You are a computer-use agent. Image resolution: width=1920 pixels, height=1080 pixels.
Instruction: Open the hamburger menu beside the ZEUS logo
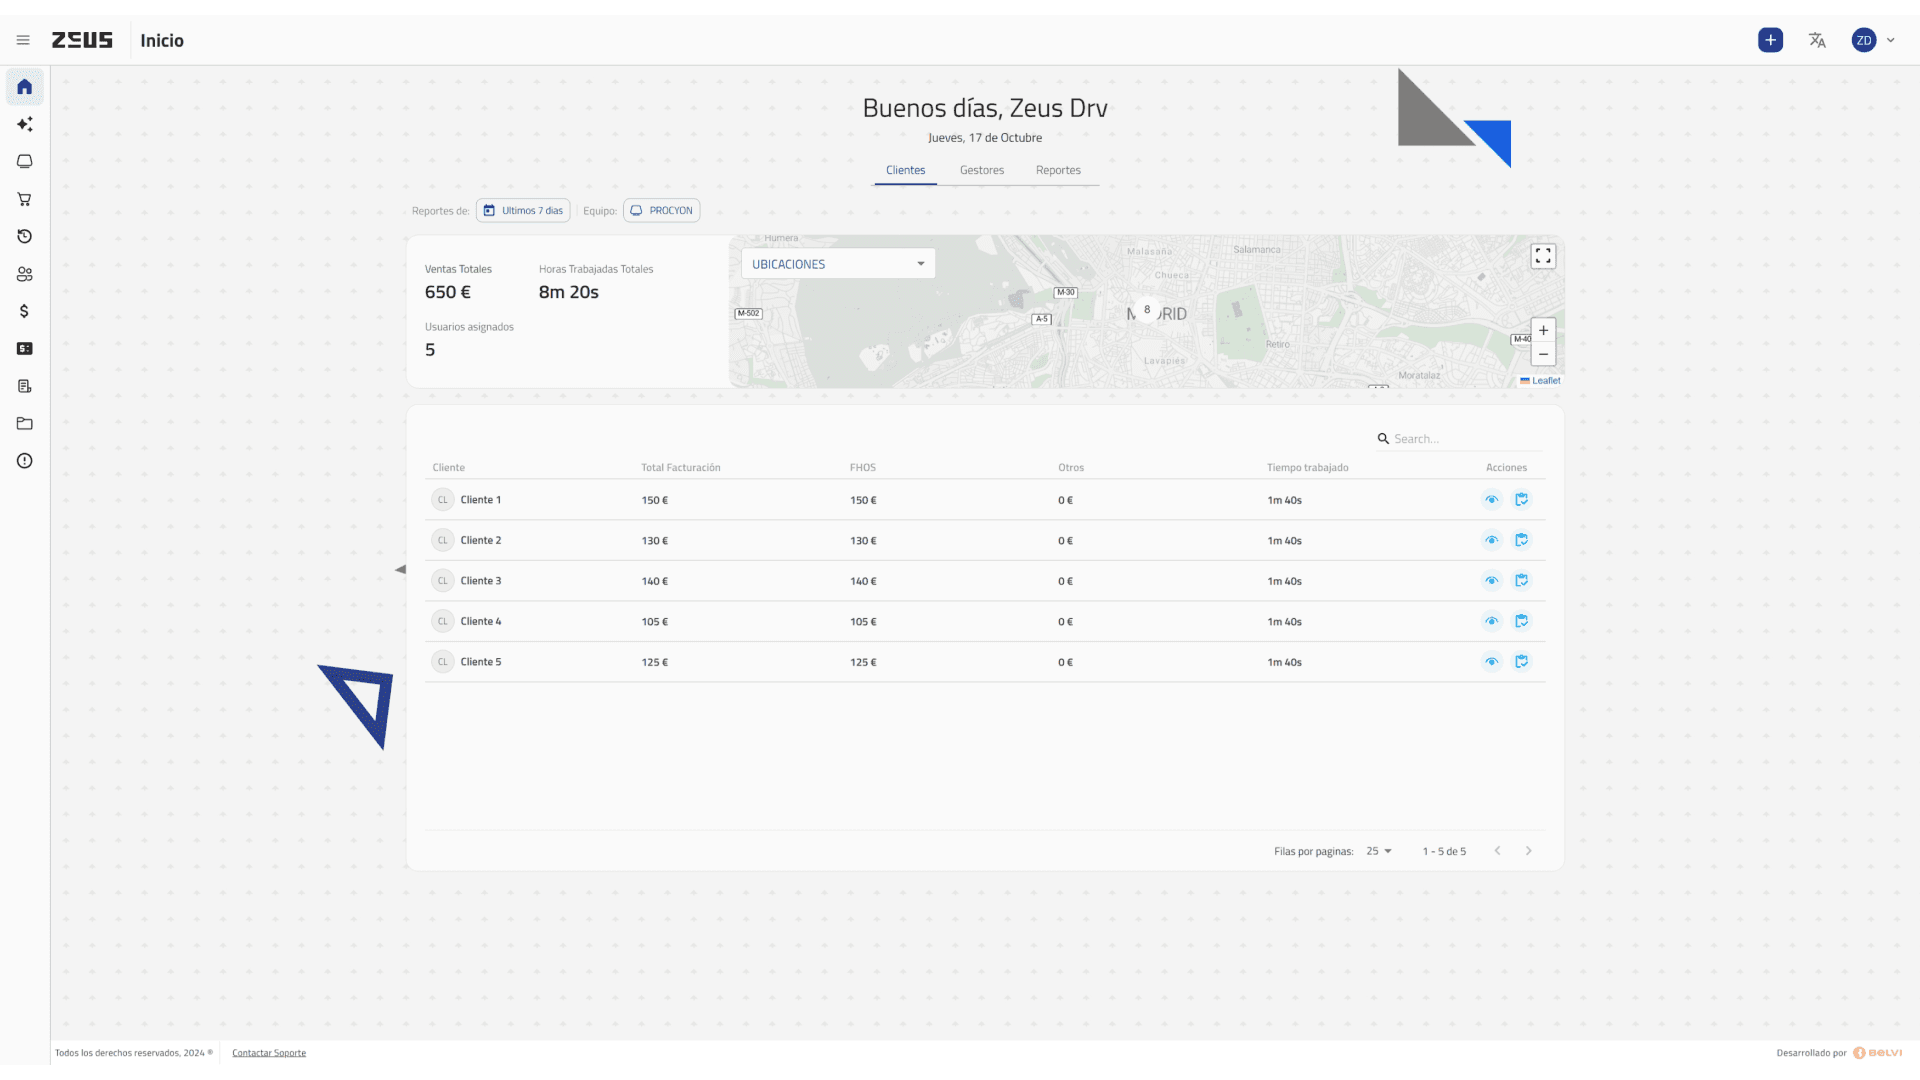[x=23, y=40]
